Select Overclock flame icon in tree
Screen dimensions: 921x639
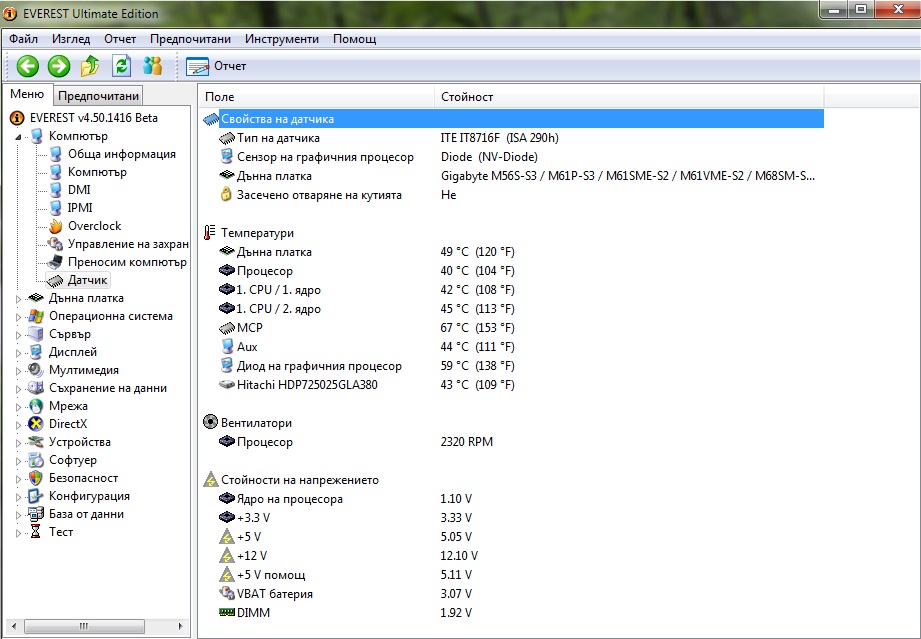[57, 226]
